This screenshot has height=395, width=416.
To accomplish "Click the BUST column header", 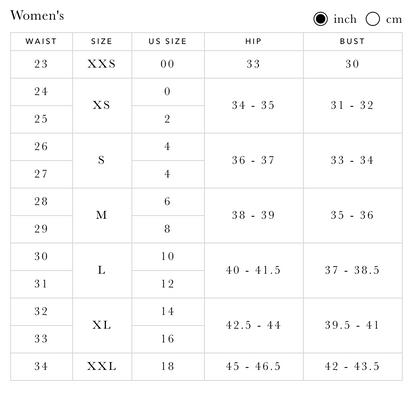I will pyautogui.click(x=353, y=41).
